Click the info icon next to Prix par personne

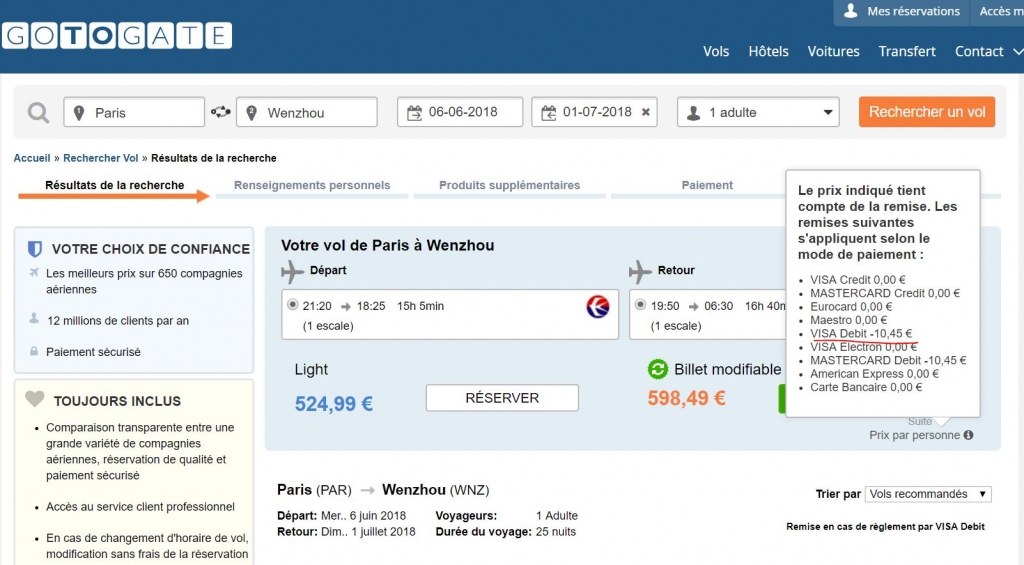(968, 435)
